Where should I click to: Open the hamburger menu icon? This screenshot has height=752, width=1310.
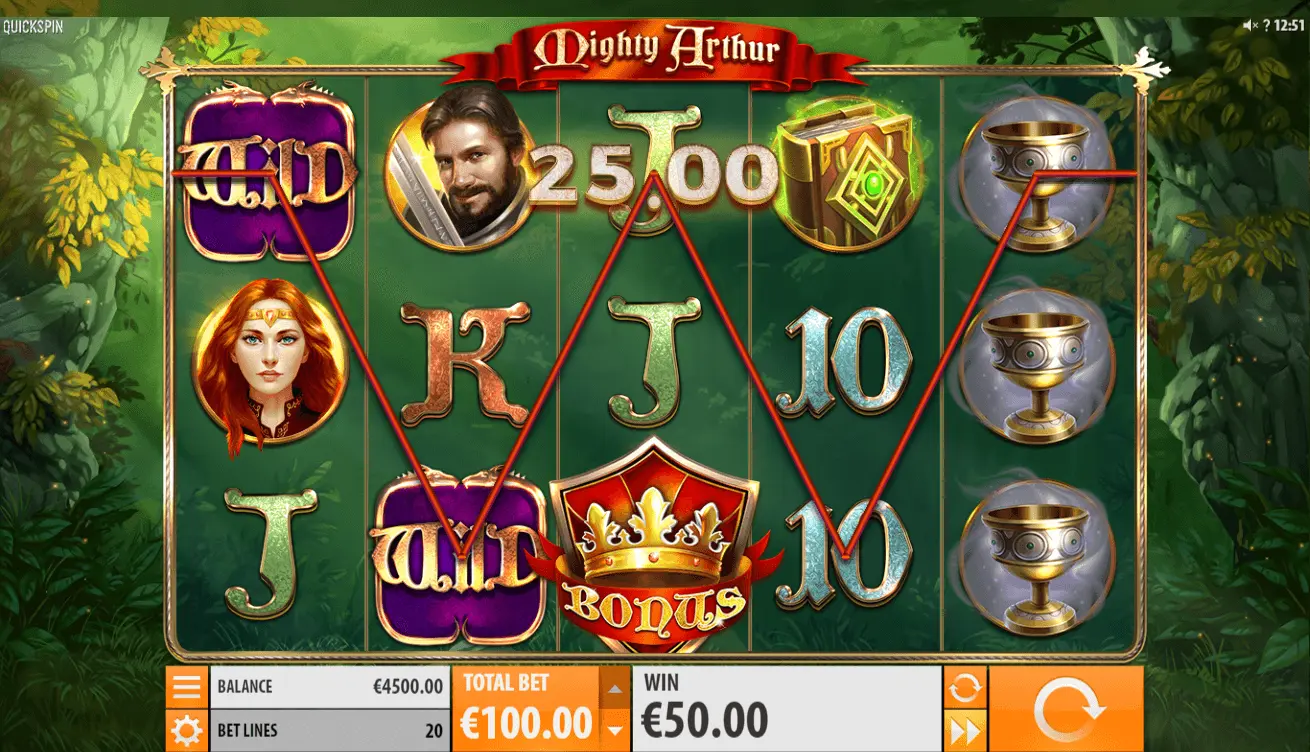(187, 687)
